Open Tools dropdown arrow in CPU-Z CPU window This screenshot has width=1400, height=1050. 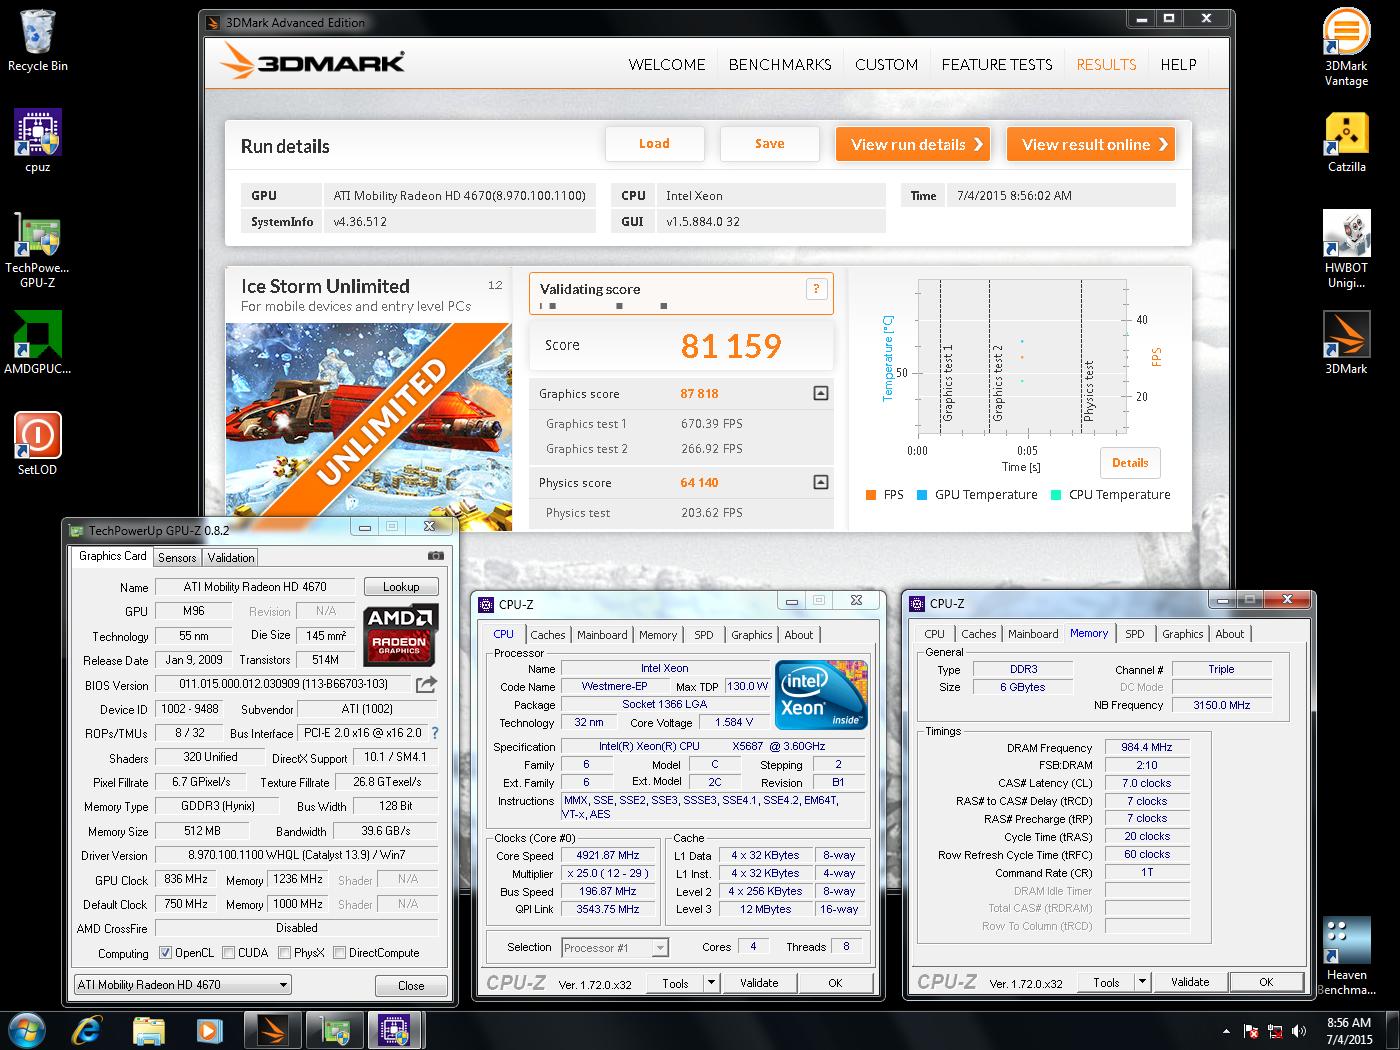[712, 983]
